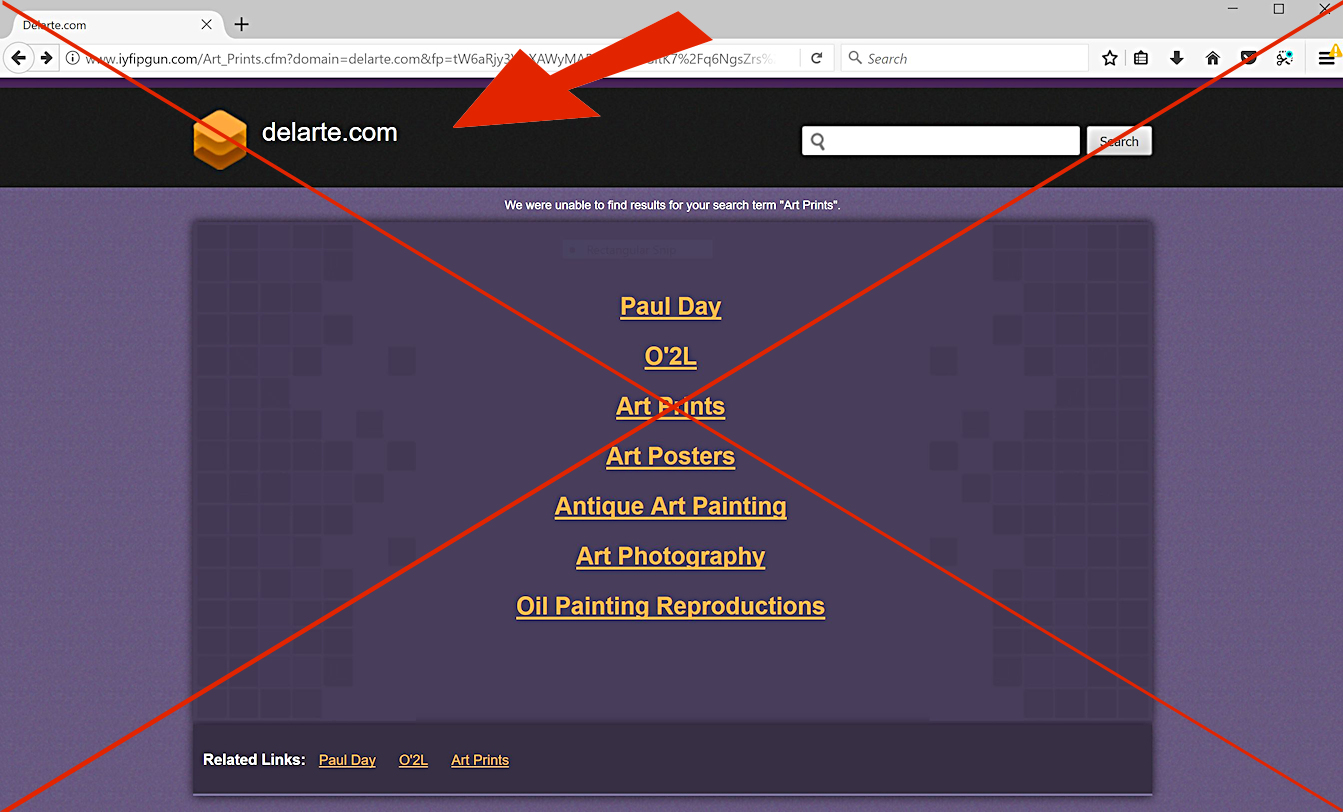Focus the page search text box
1343x812 pixels.
pos(941,141)
